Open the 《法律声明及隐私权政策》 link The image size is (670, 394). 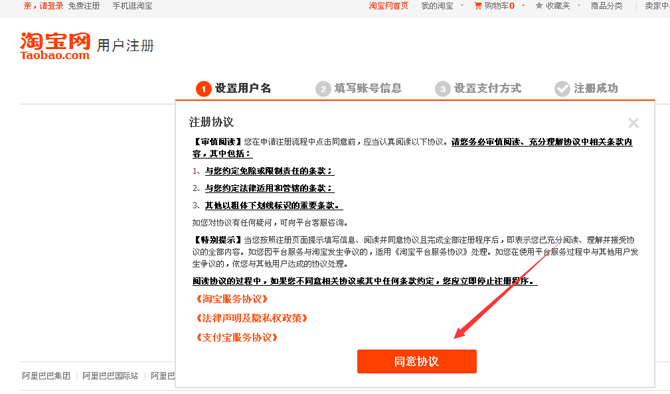(252, 318)
